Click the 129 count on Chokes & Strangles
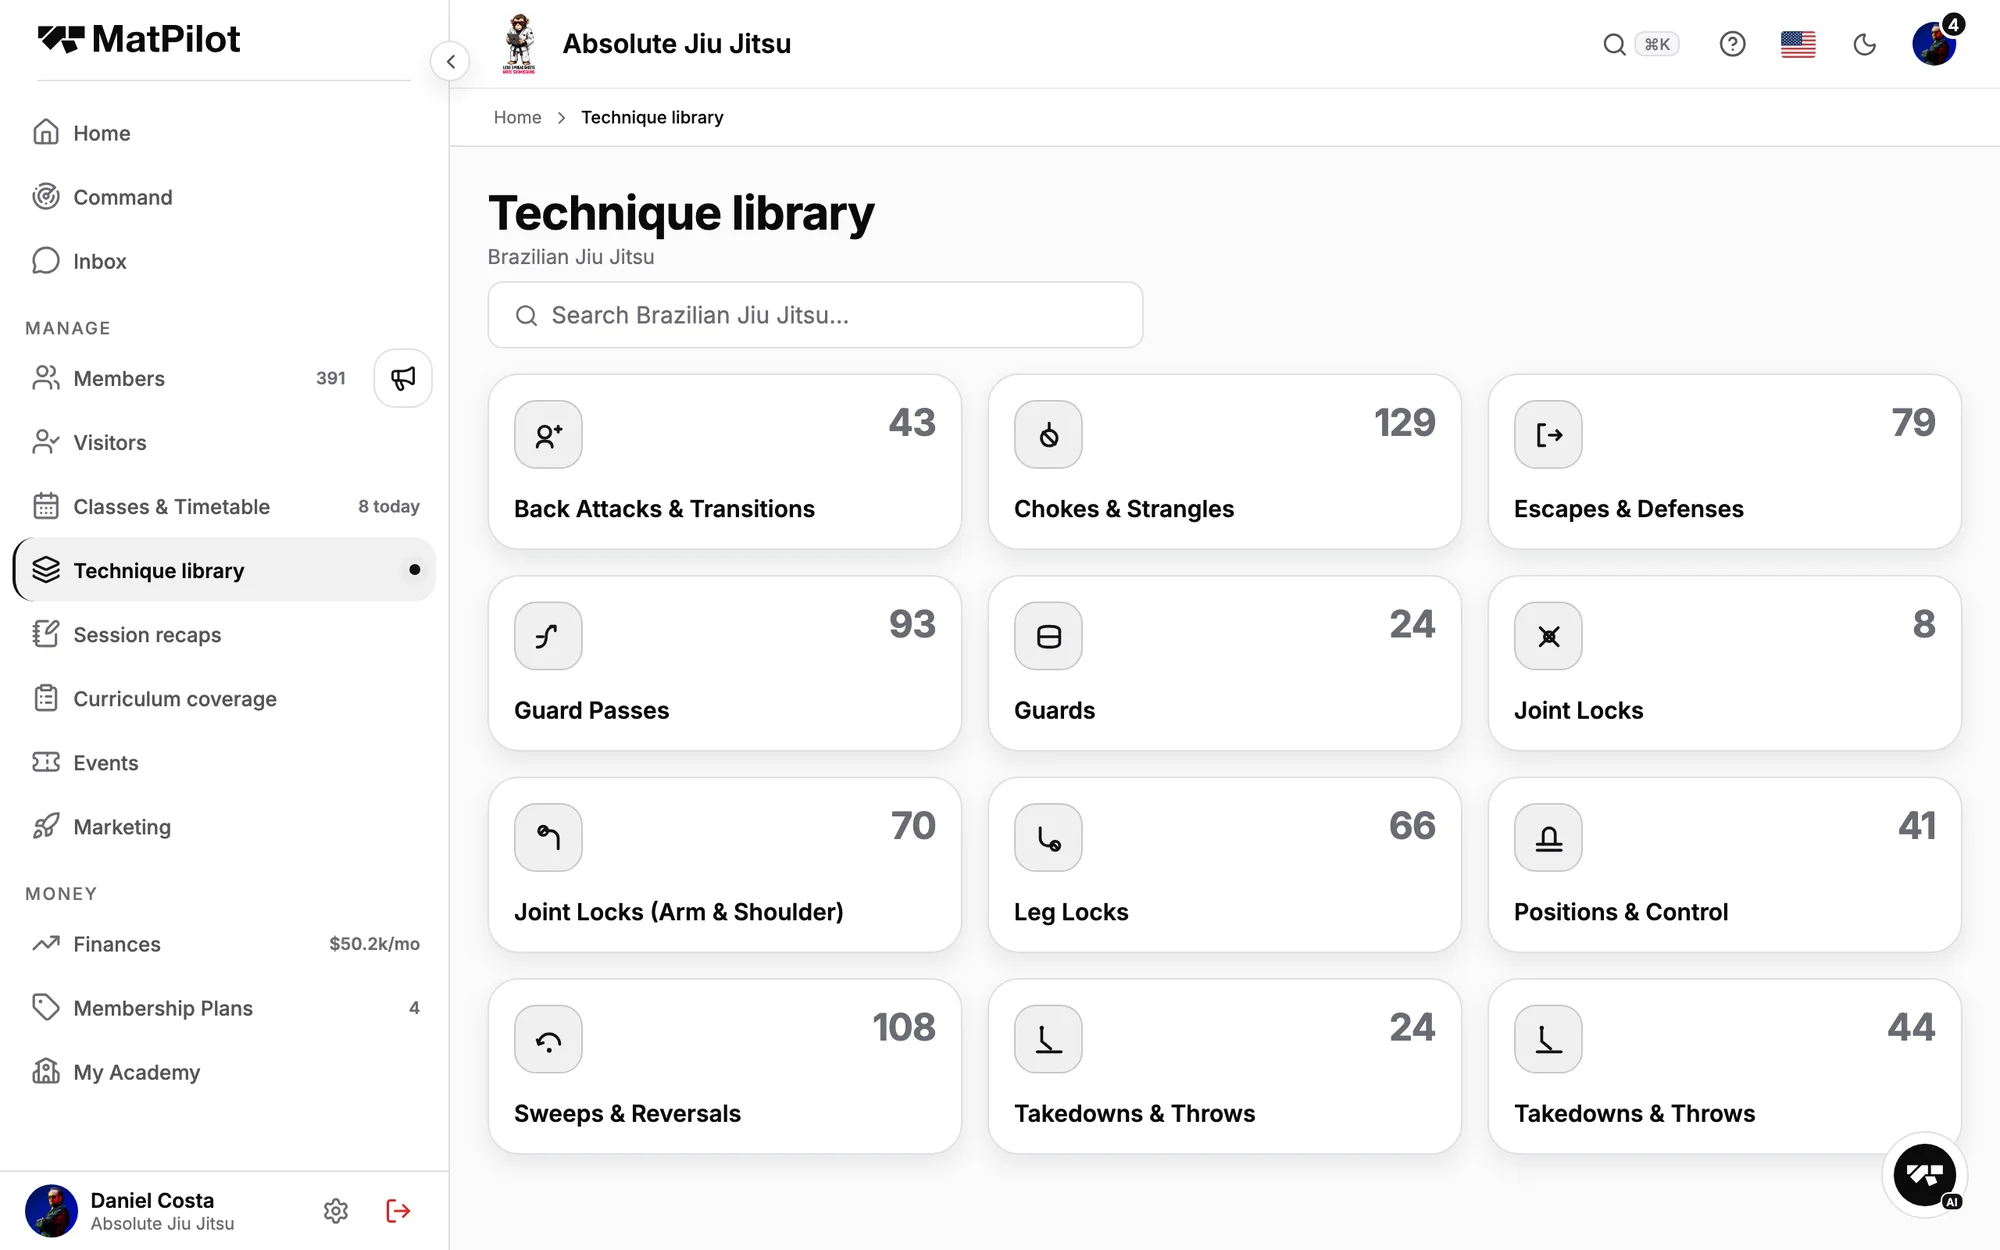This screenshot has width=2000, height=1250. (x=1404, y=422)
